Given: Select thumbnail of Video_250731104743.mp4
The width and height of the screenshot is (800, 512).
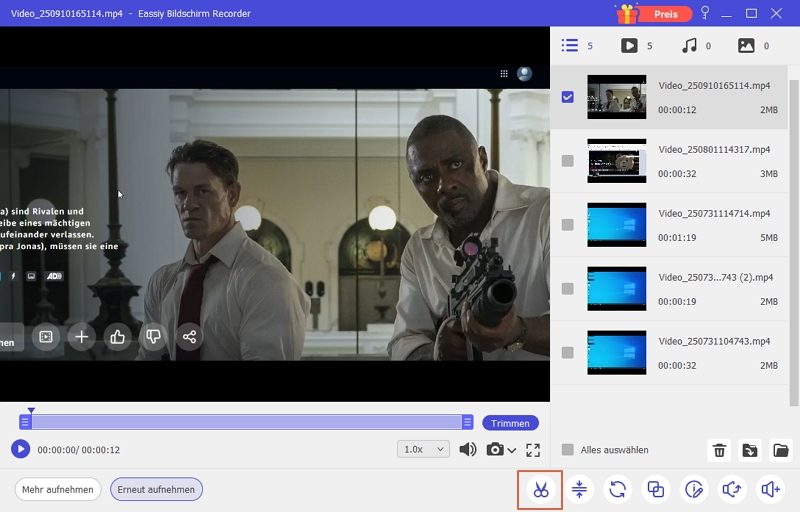Looking at the screenshot, I should pyautogui.click(x=616, y=352).
